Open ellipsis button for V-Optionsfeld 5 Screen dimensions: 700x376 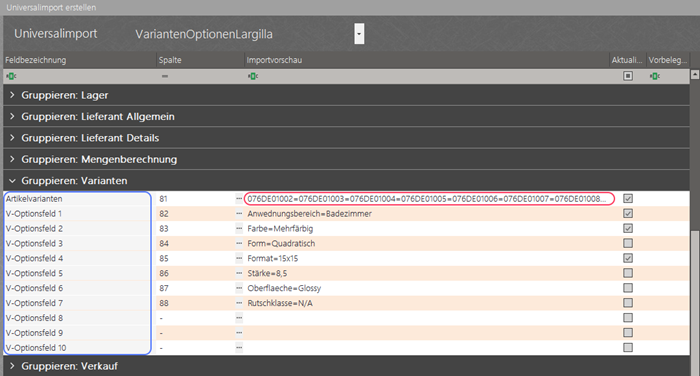[239, 273]
